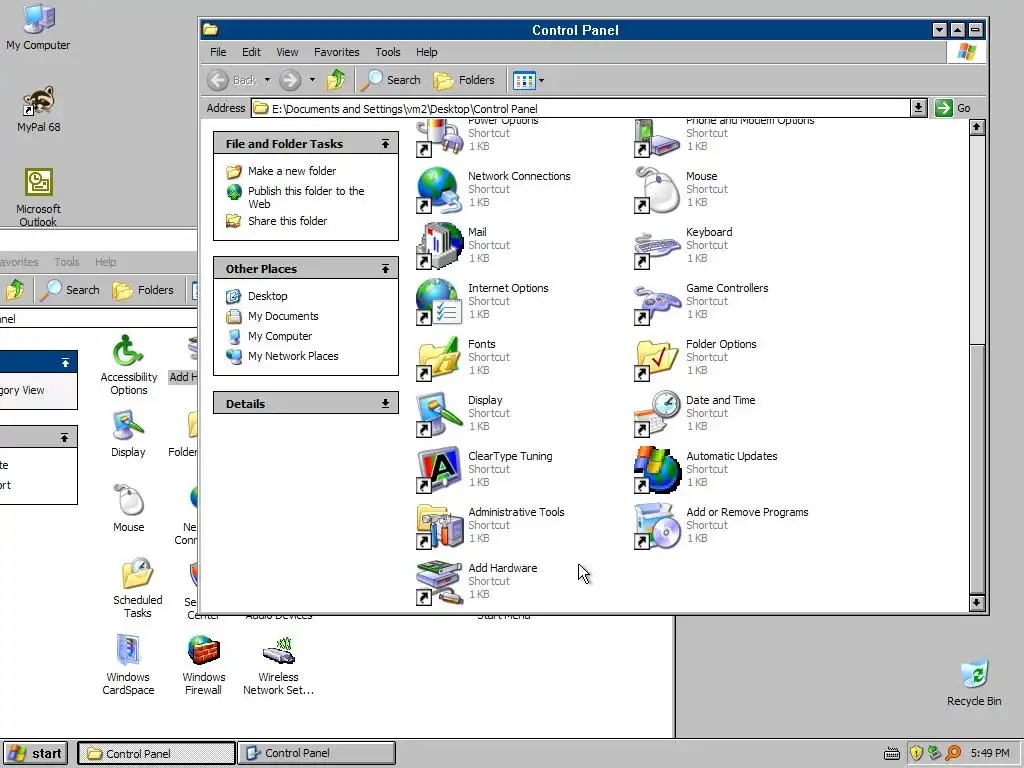Viewport: 1024px width, 768px height.
Task: Select Scheduled Tasks icon in back window
Action: tap(137, 573)
